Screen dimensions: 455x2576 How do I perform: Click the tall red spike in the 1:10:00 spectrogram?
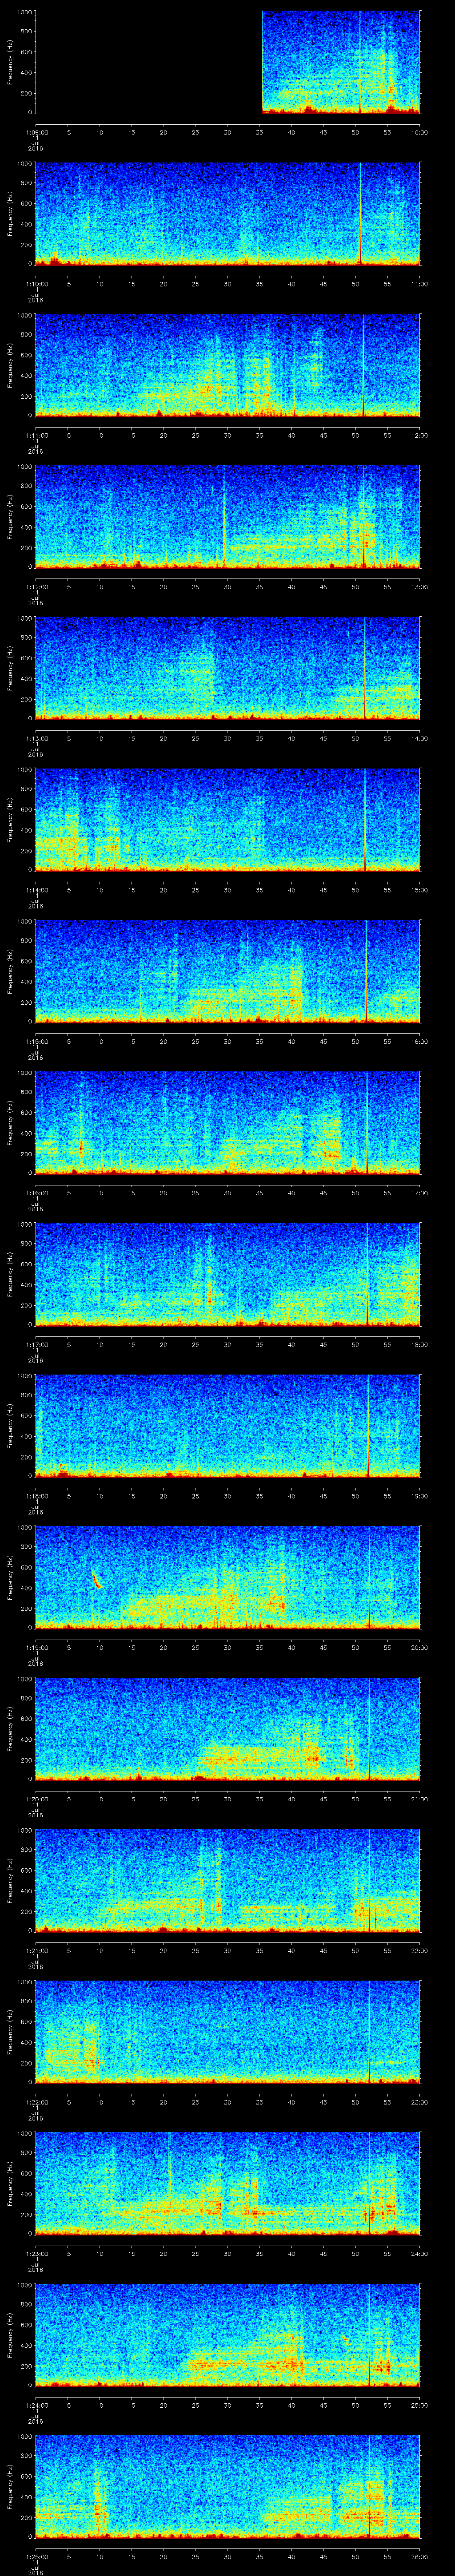[x=360, y=213]
